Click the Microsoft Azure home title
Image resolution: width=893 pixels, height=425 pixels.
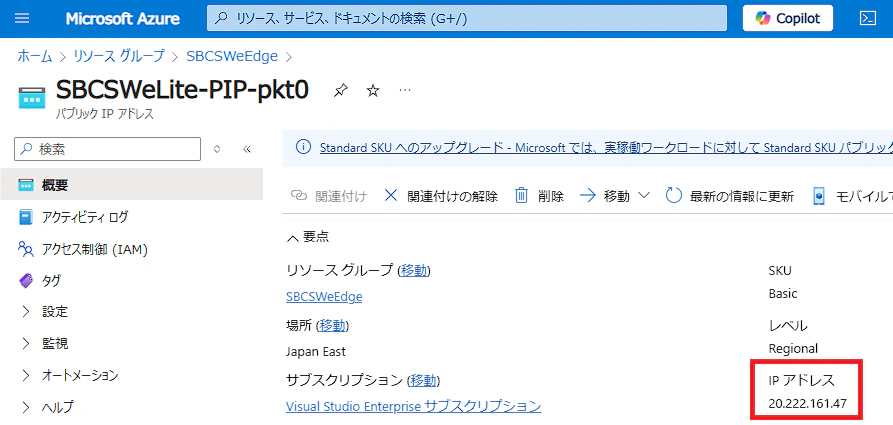(x=123, y=19)
